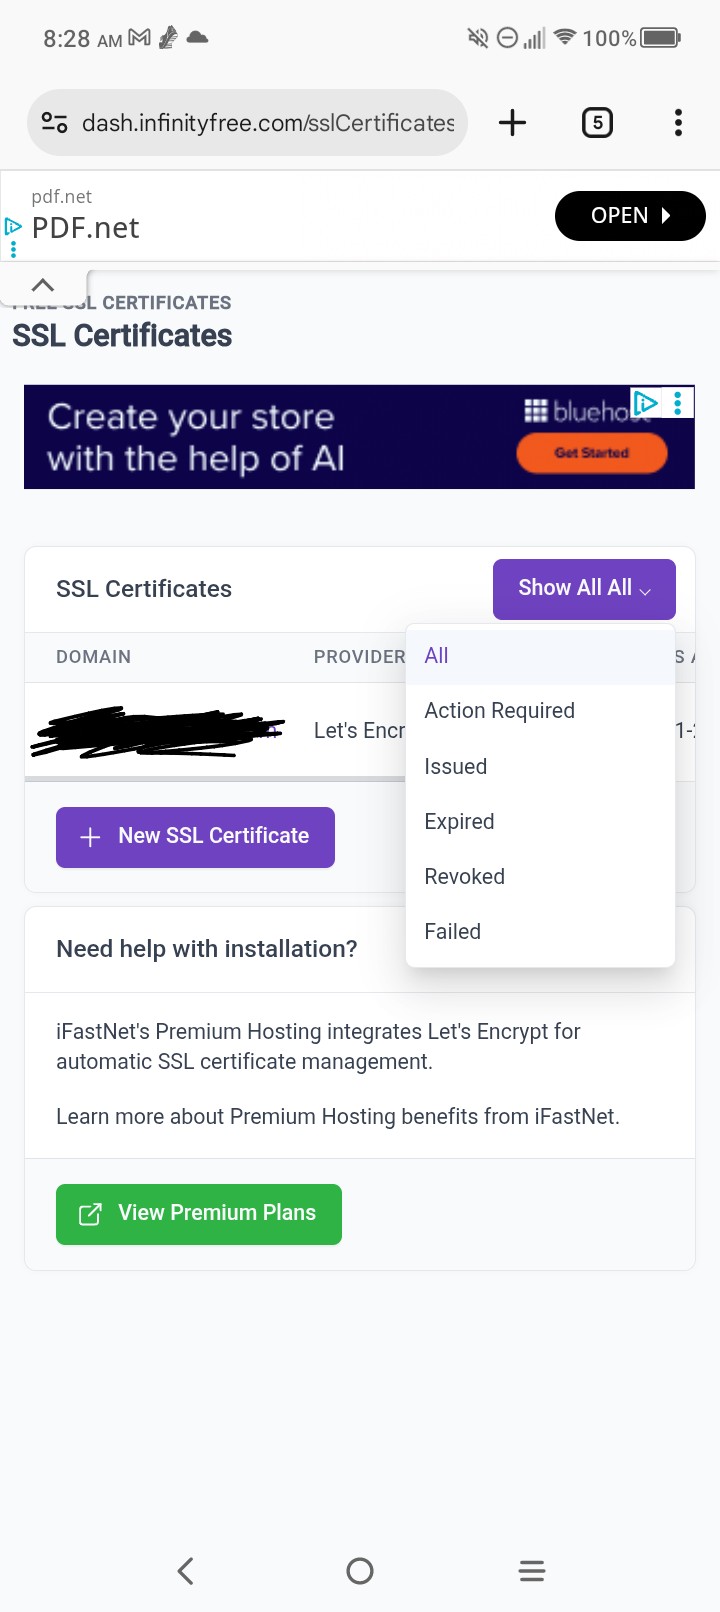The image size is (720, 1612).
Task: Select Expired in the filter dropdown
Action: [459, 822]
